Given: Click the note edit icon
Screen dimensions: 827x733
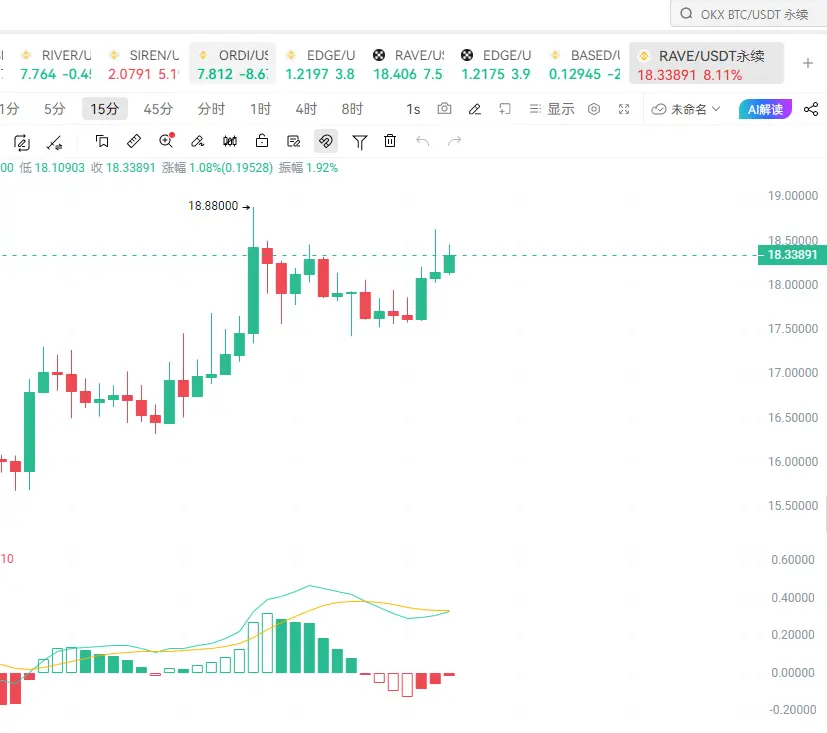Looking at the screenshot, I should click(293, 141).
